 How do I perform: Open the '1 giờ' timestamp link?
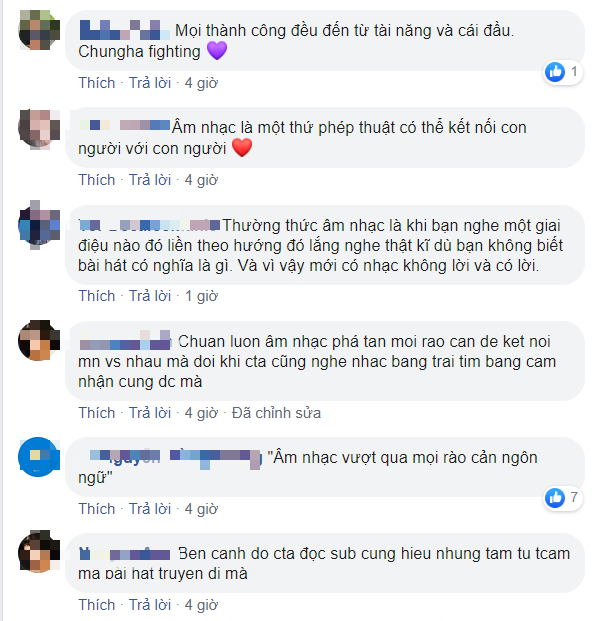[x=201, y=296]
